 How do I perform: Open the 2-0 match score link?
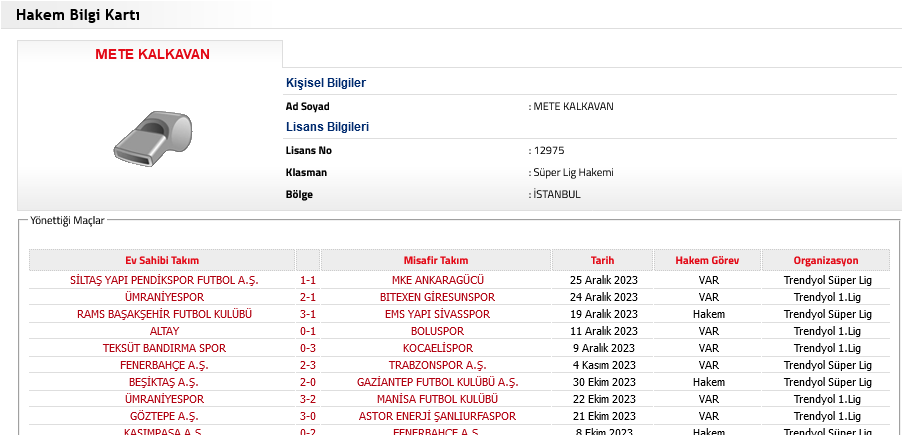point(308,382)
